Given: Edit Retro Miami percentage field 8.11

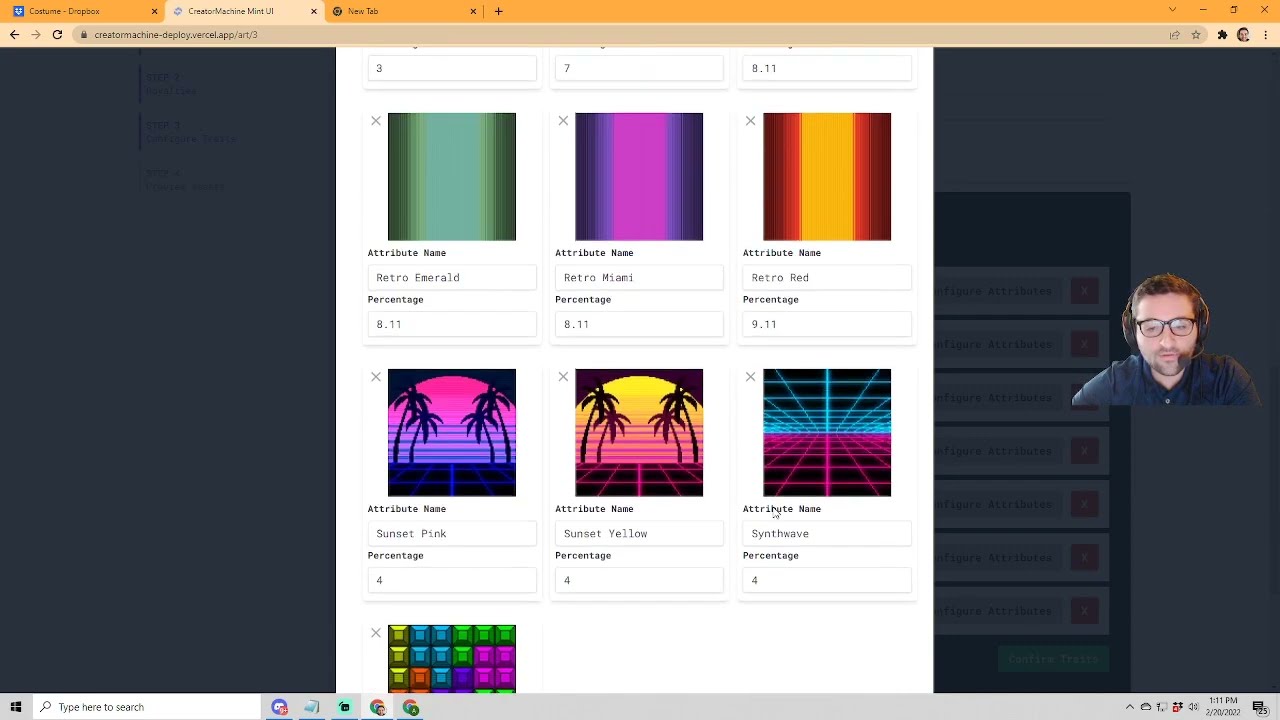Looking at the screenshot, I should point(639,324).
